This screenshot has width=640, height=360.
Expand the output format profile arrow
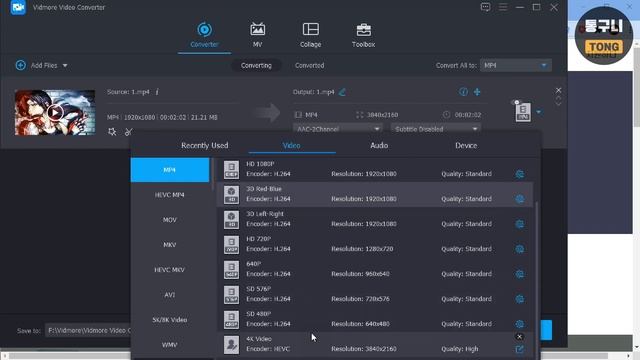pyautogui.click(x=539, y=112)
